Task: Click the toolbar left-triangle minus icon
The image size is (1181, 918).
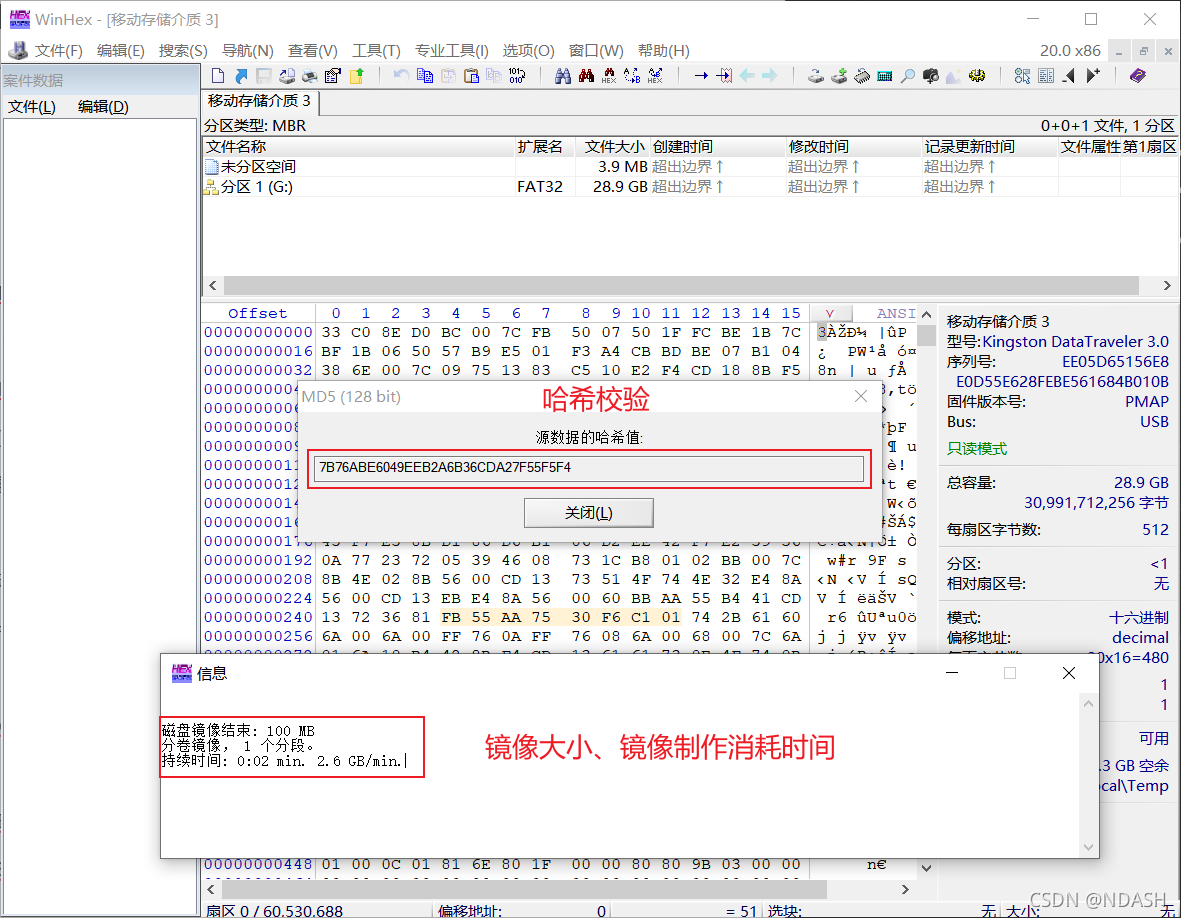Action: click(x=1069, y=75)
